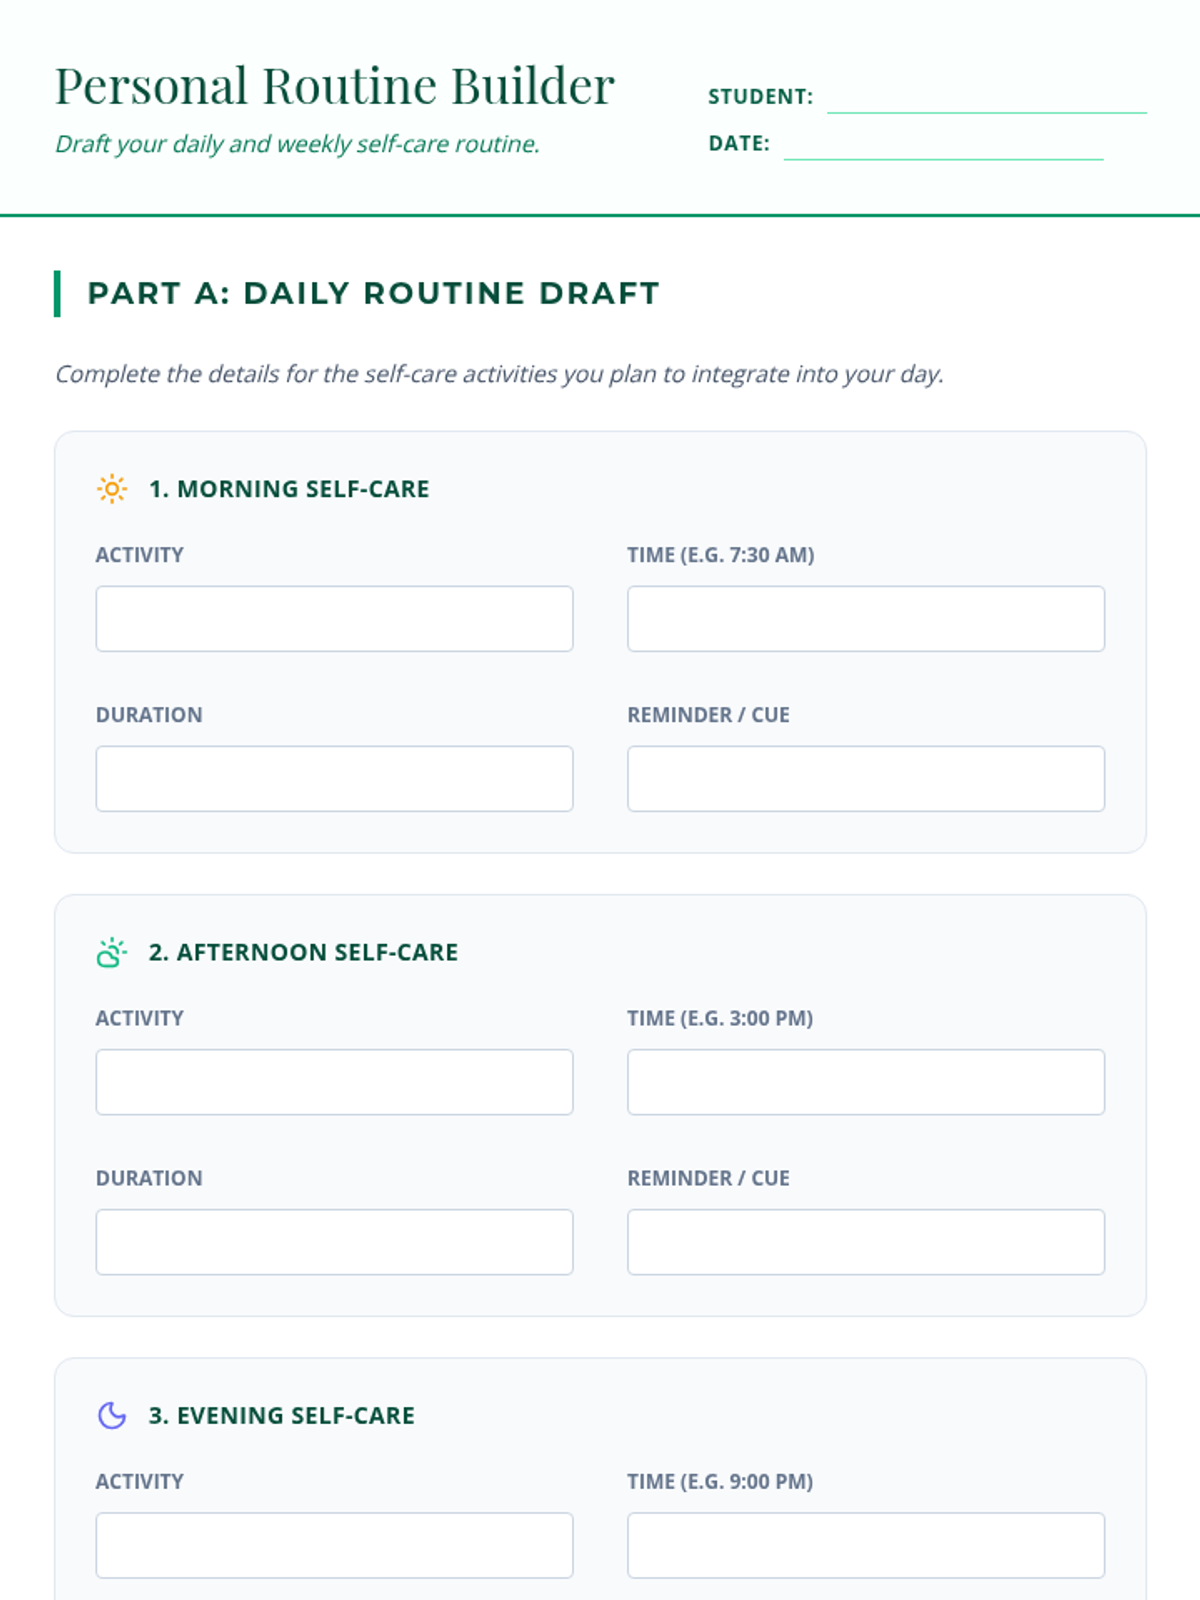Select the Morning Time input box
This screenshot has width=1200, height=1600.
point(866,619)
